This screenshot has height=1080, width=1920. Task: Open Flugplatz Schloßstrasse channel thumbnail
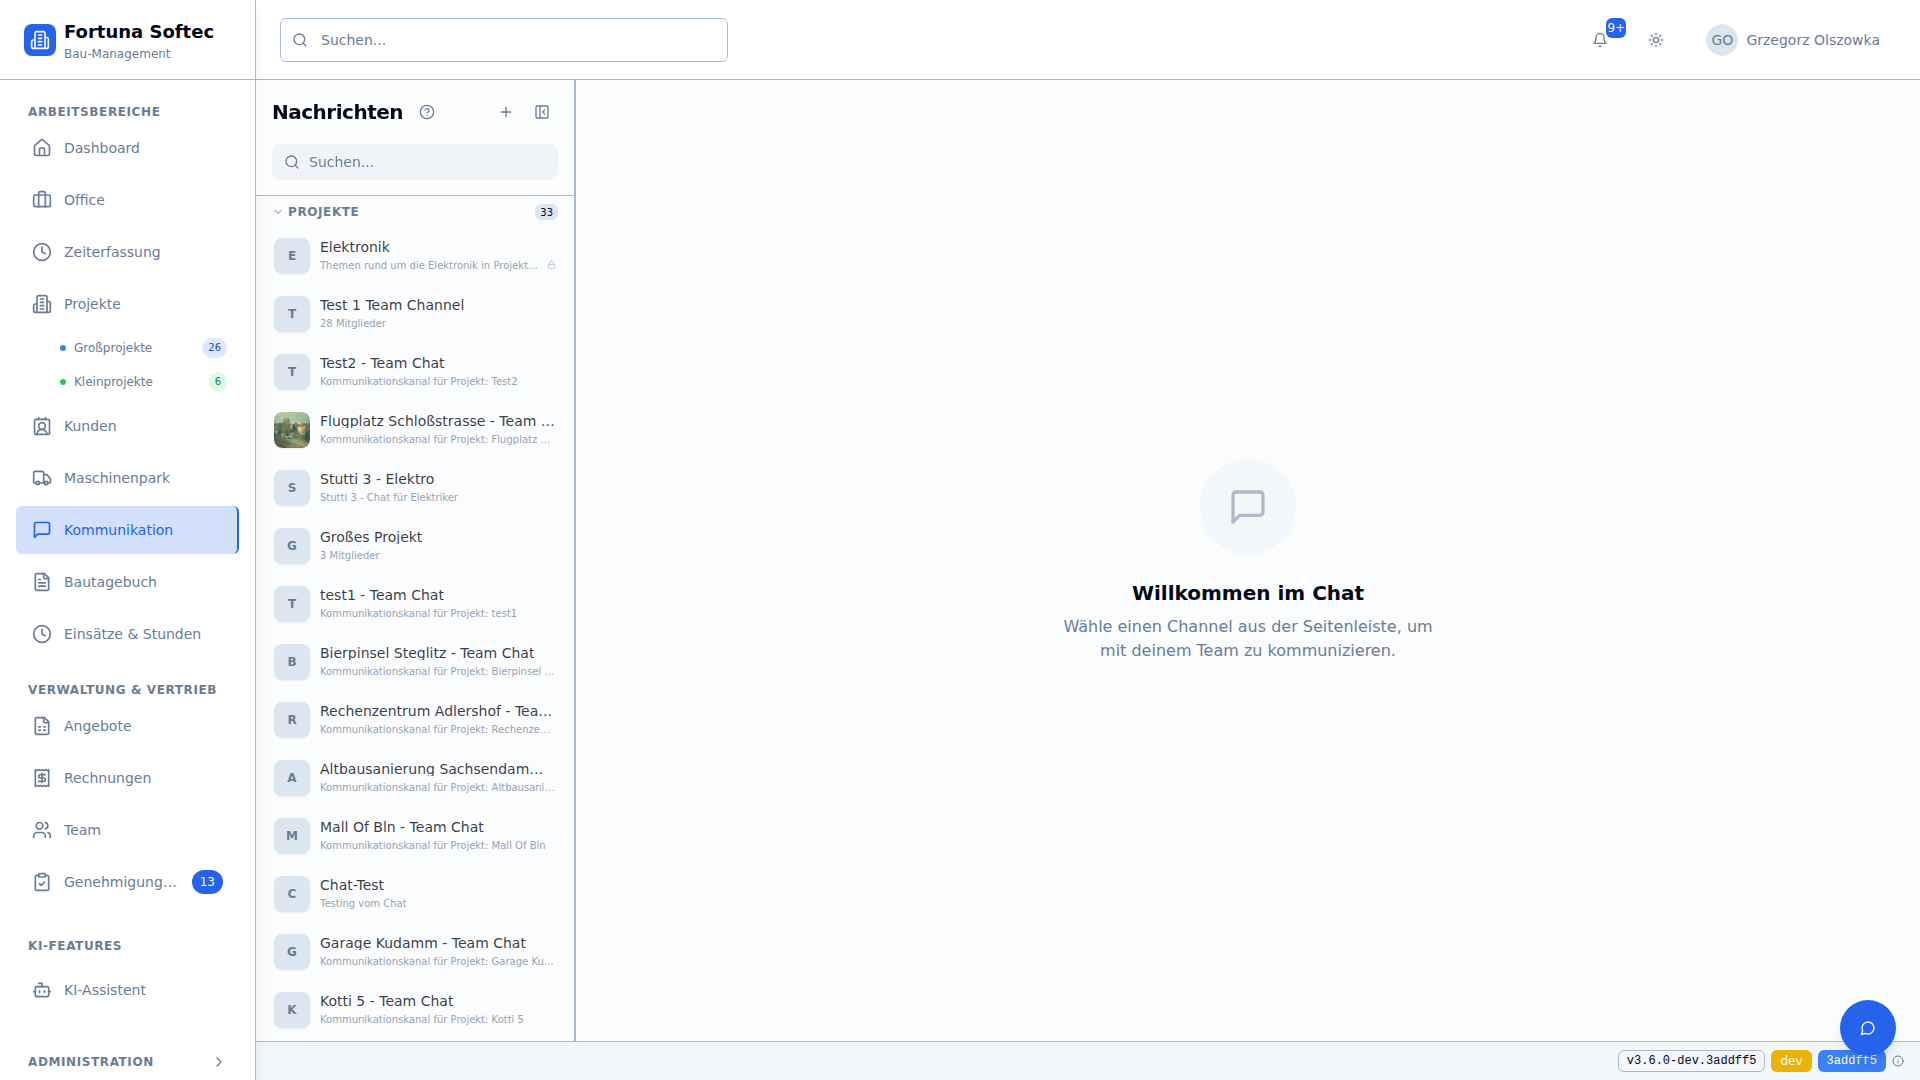click(x=292, y=430)
